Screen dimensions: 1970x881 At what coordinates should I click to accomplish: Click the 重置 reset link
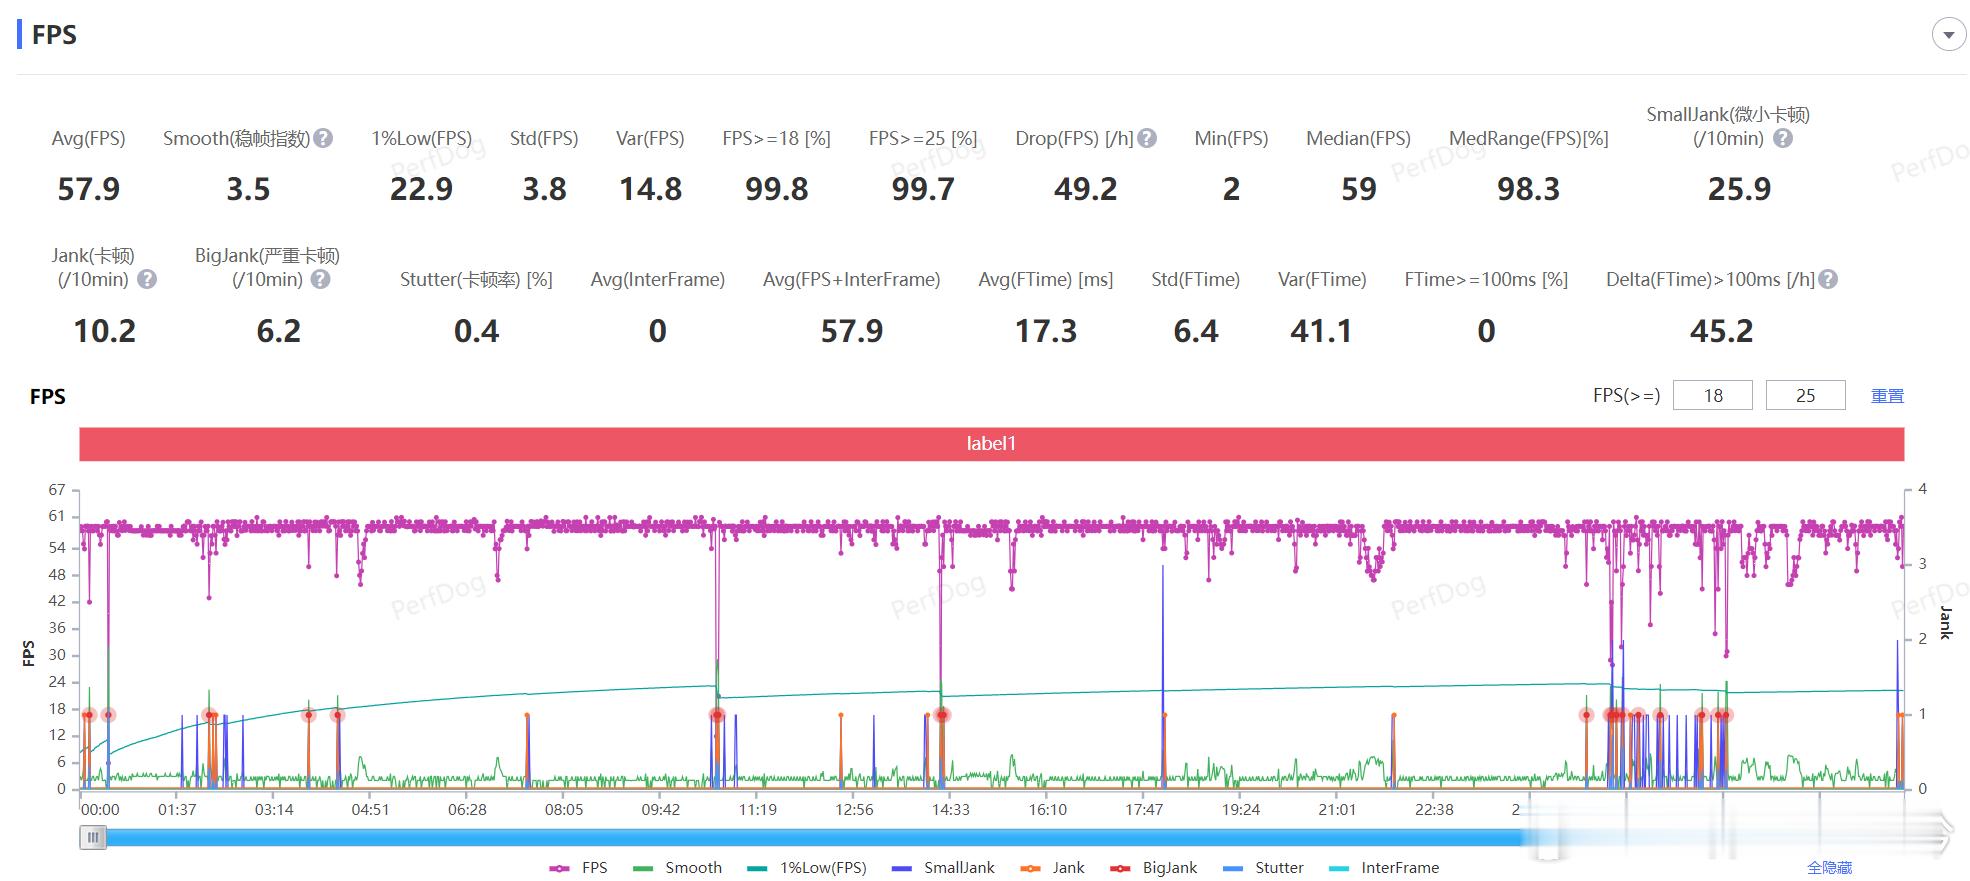1887,396
